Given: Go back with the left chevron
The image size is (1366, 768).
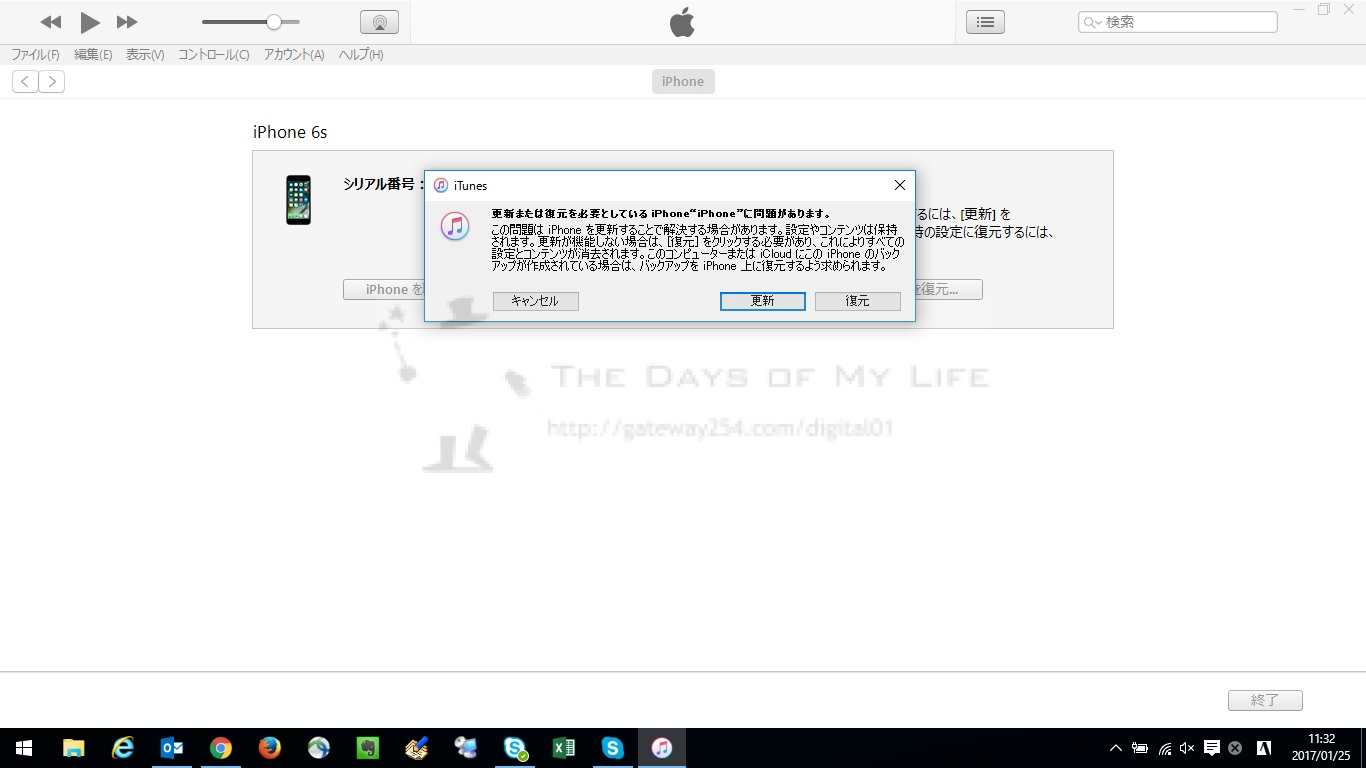Looking at the screenshot, I should (25, 82).
